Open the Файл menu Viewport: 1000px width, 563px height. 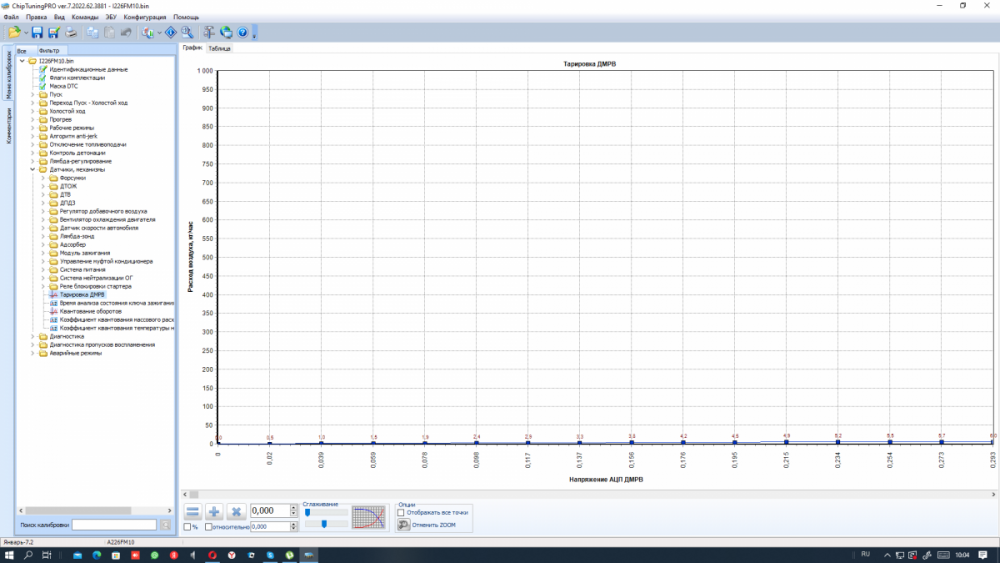click(11, 17)
